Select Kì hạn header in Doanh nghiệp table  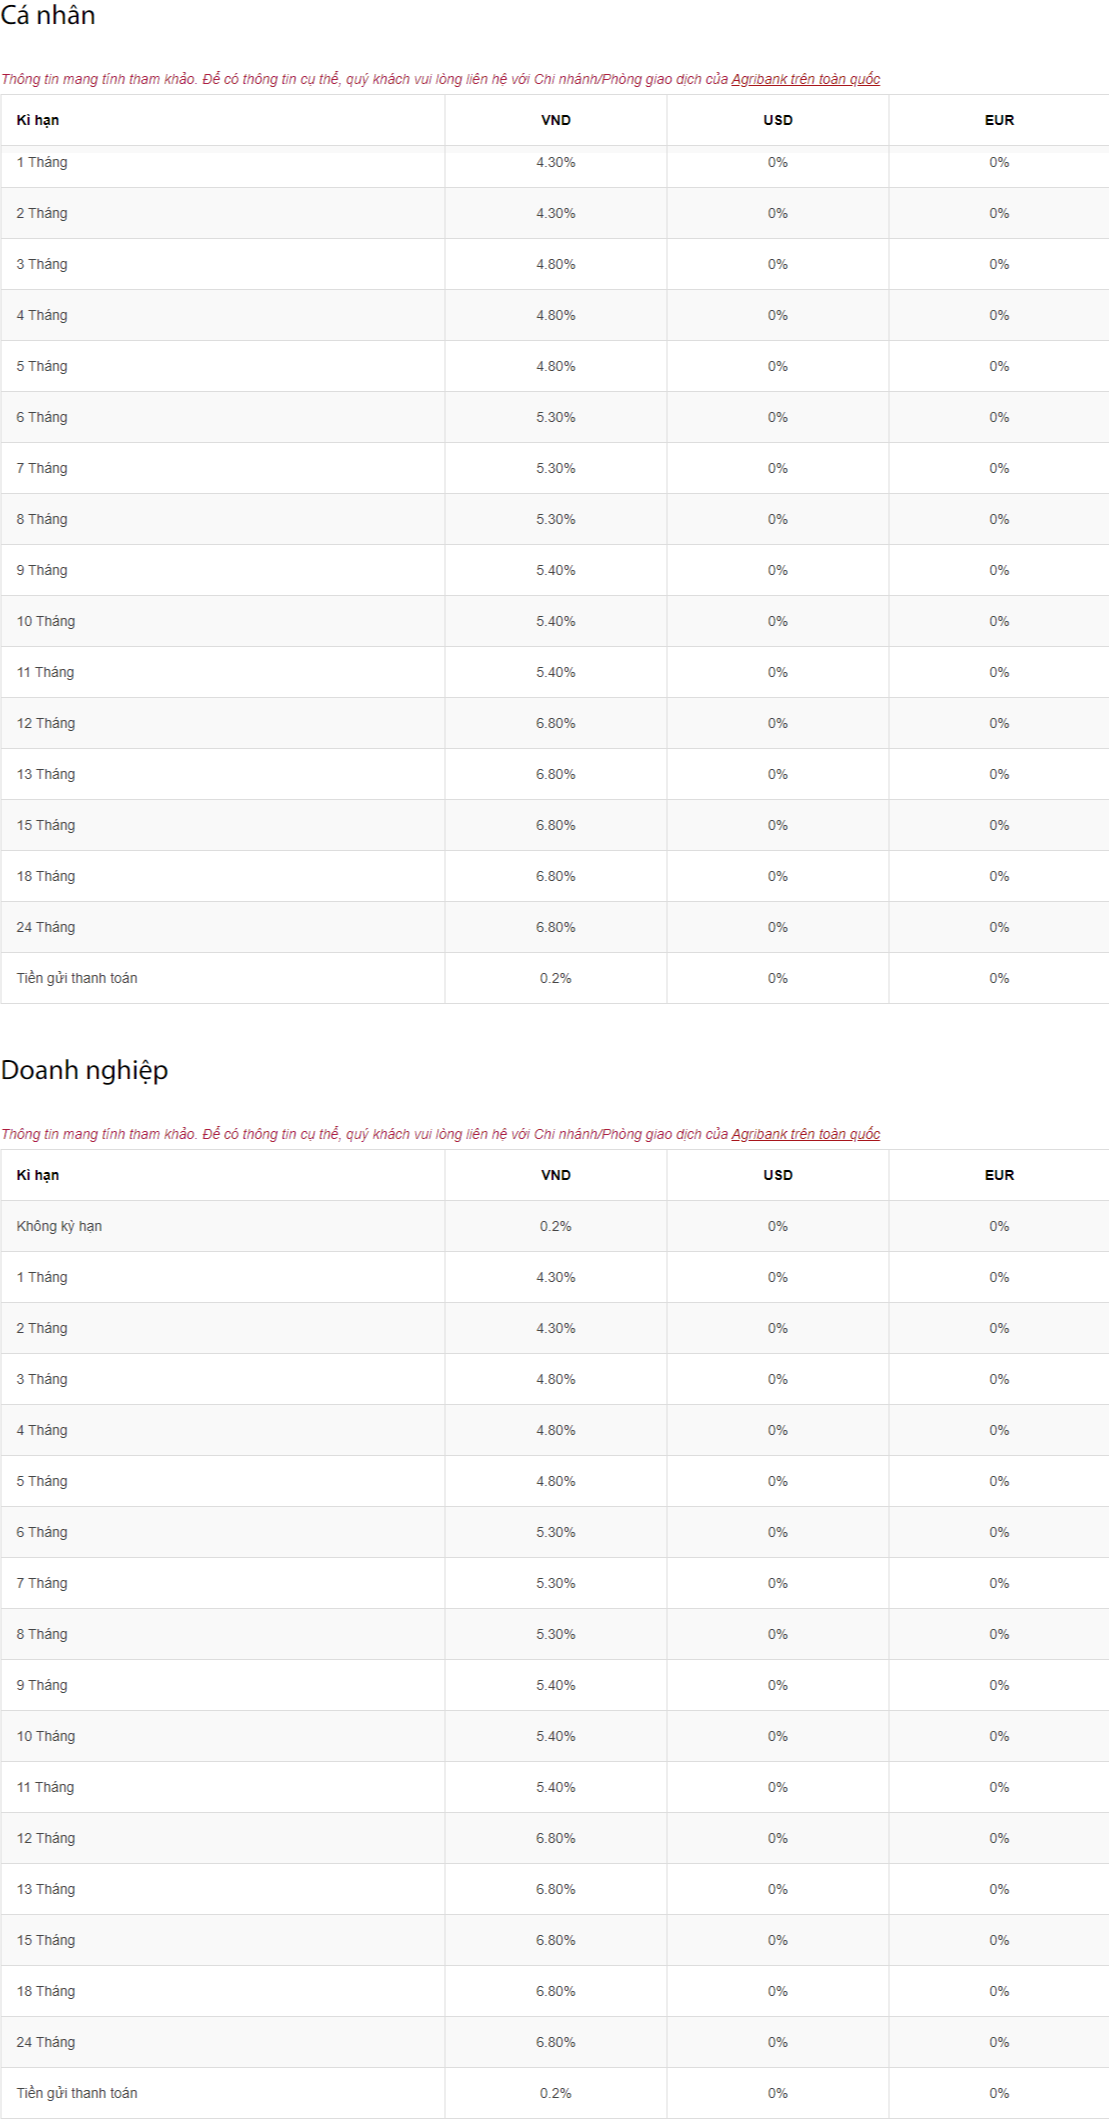pos(38,1175)
